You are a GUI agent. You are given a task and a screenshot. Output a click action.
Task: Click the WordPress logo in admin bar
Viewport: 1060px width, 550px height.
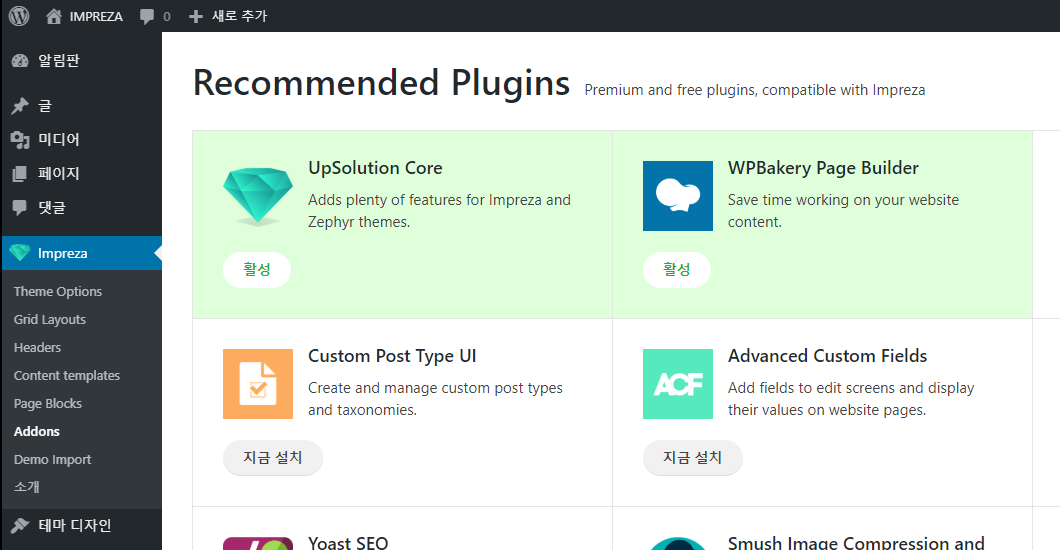[19, 16]
